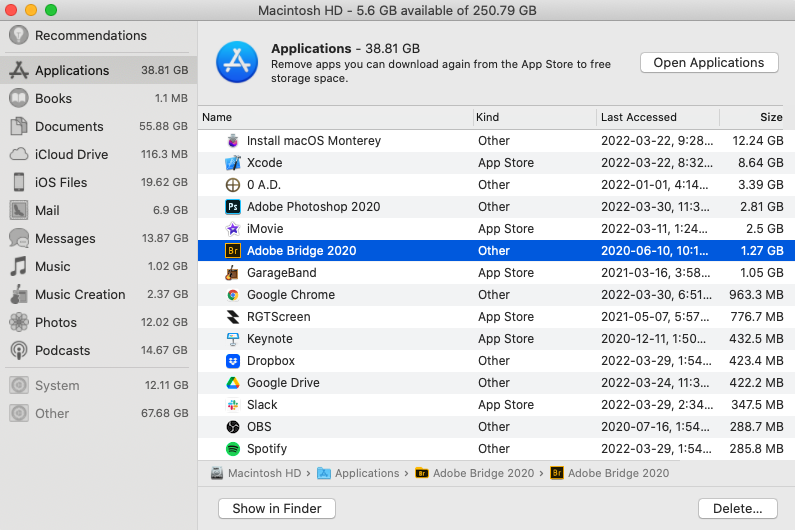The width and height of the screenshot is (795, 530).
Task: Click the large App Store header icon
Action: (x=237, y=62)
